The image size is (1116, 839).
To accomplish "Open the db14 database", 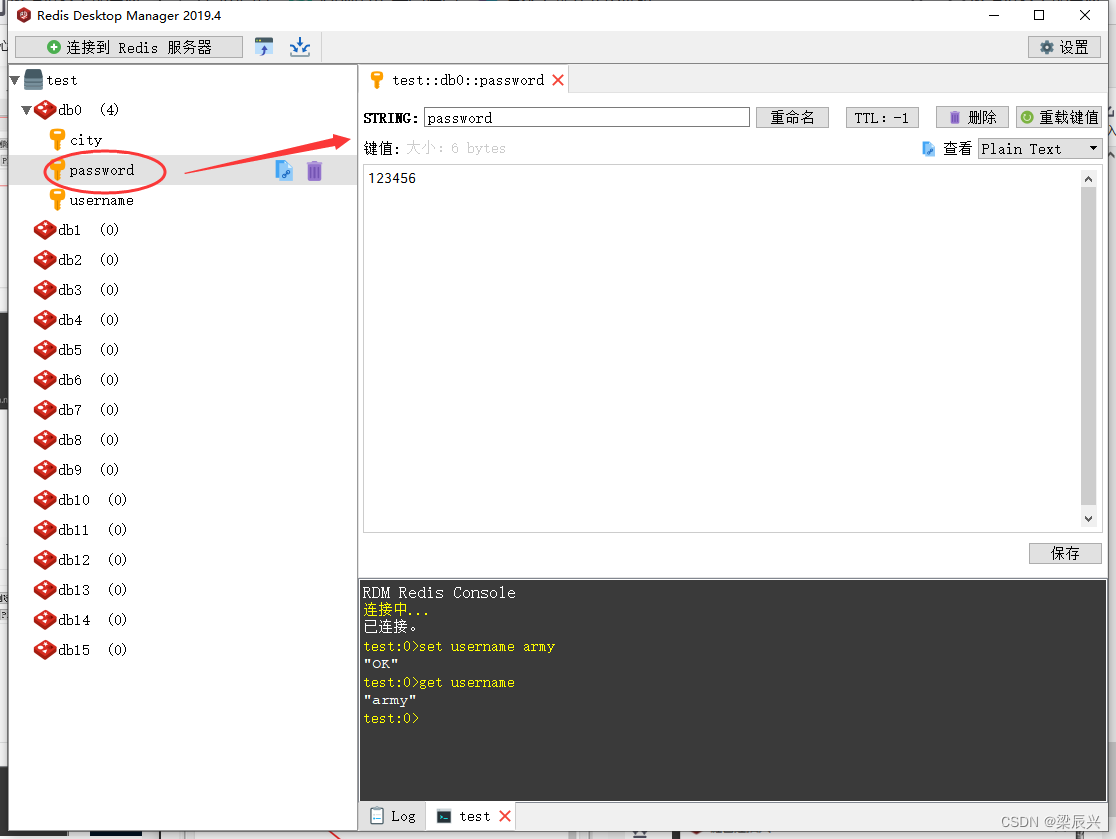I will coord(80,619).
